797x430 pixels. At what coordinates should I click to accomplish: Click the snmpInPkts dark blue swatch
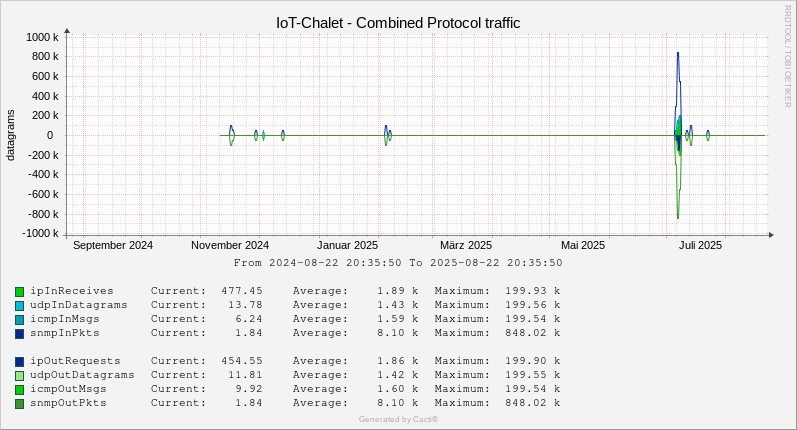[x=19, y=334]
